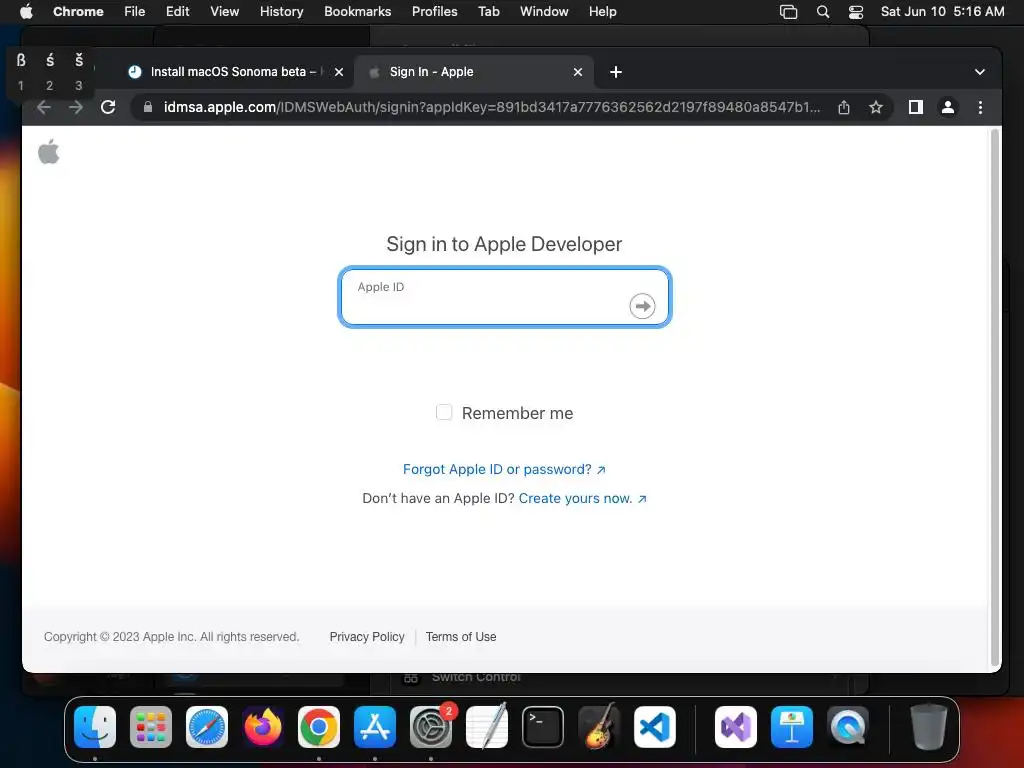
Task: Open System Settings from the Dock
Action: (x=431, y=727)
